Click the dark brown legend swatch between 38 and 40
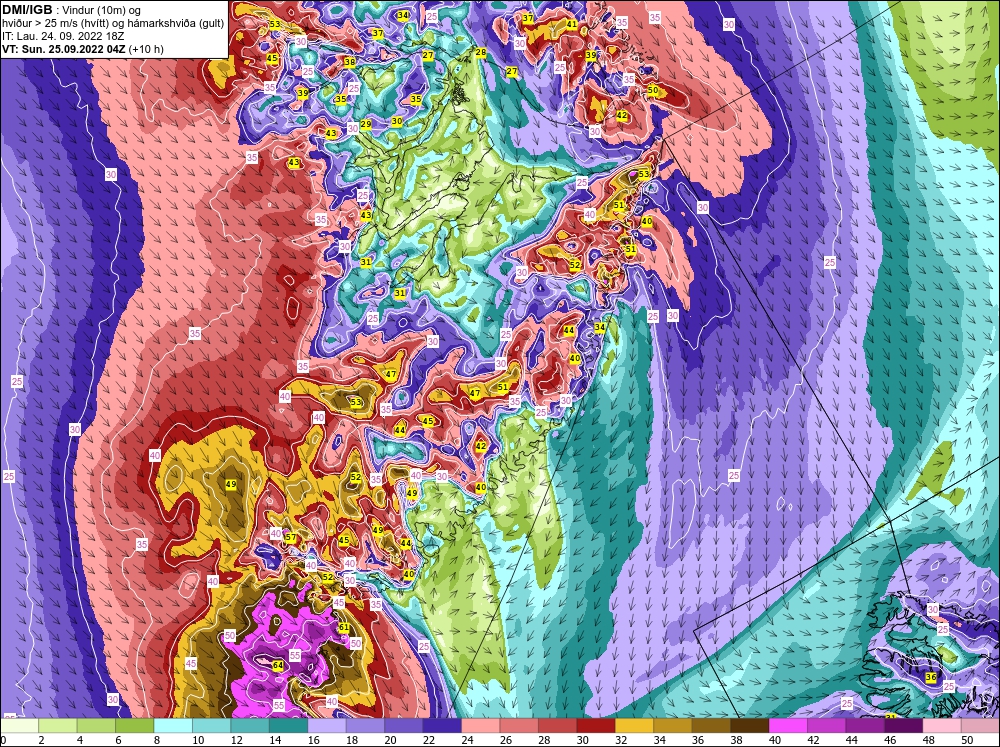1000x747 pixels. coord(750,725)
